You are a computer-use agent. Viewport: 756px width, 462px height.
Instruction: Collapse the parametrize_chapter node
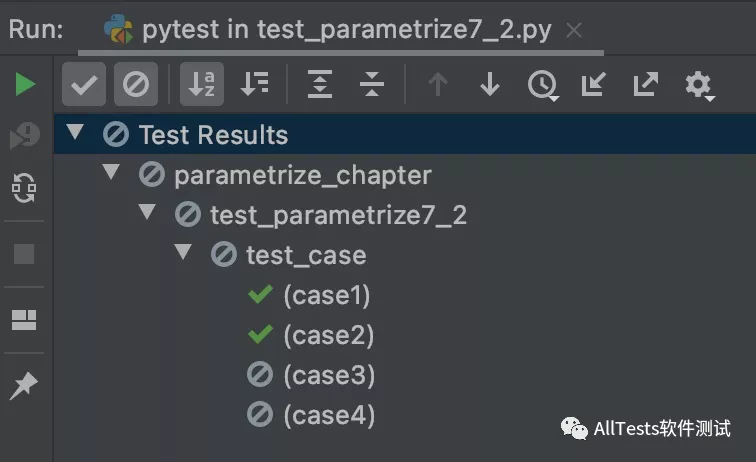(111, 173)
